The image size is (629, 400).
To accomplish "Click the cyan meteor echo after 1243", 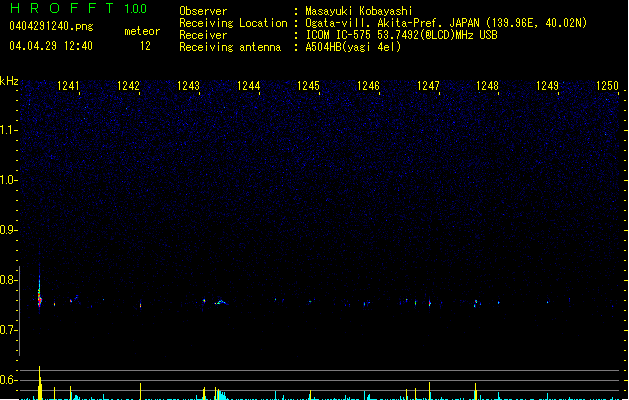I will coord(221,302).
